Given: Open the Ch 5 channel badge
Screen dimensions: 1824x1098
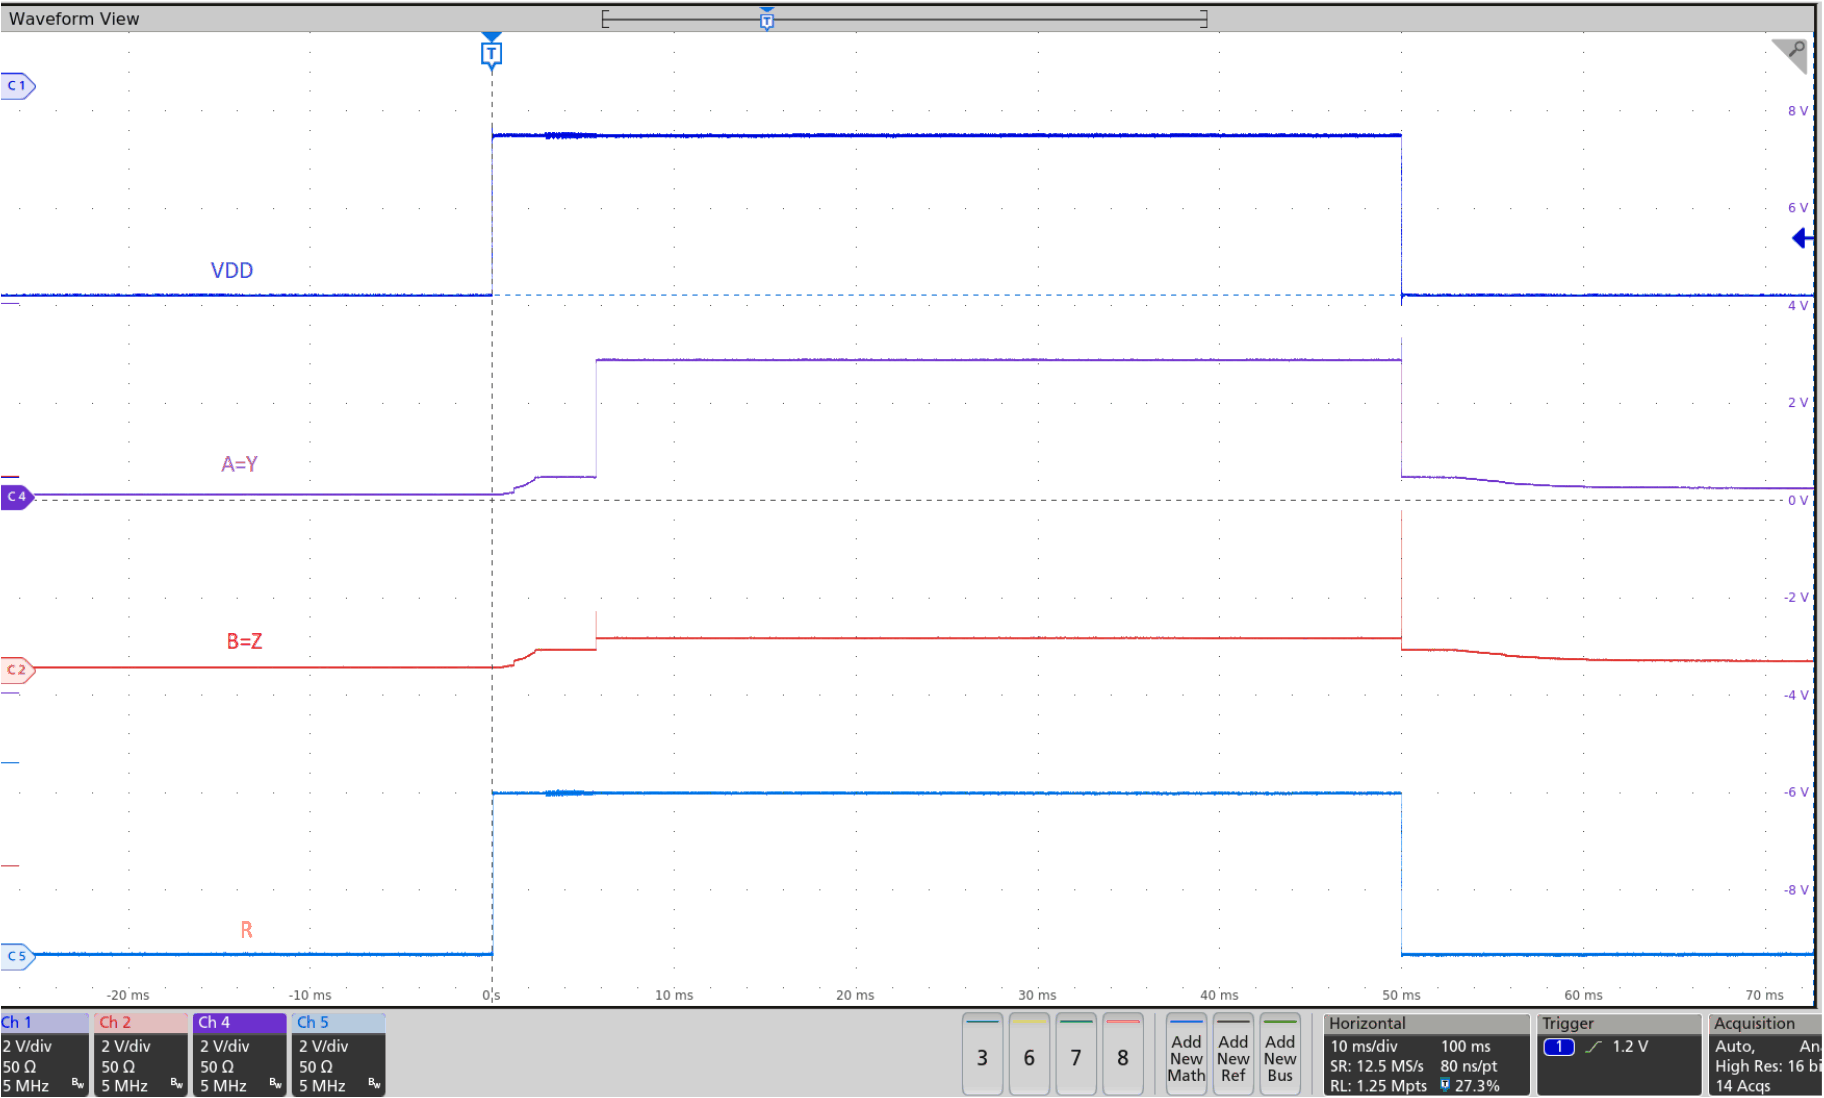Looking at the screenshot, I should coord(337,1055).
